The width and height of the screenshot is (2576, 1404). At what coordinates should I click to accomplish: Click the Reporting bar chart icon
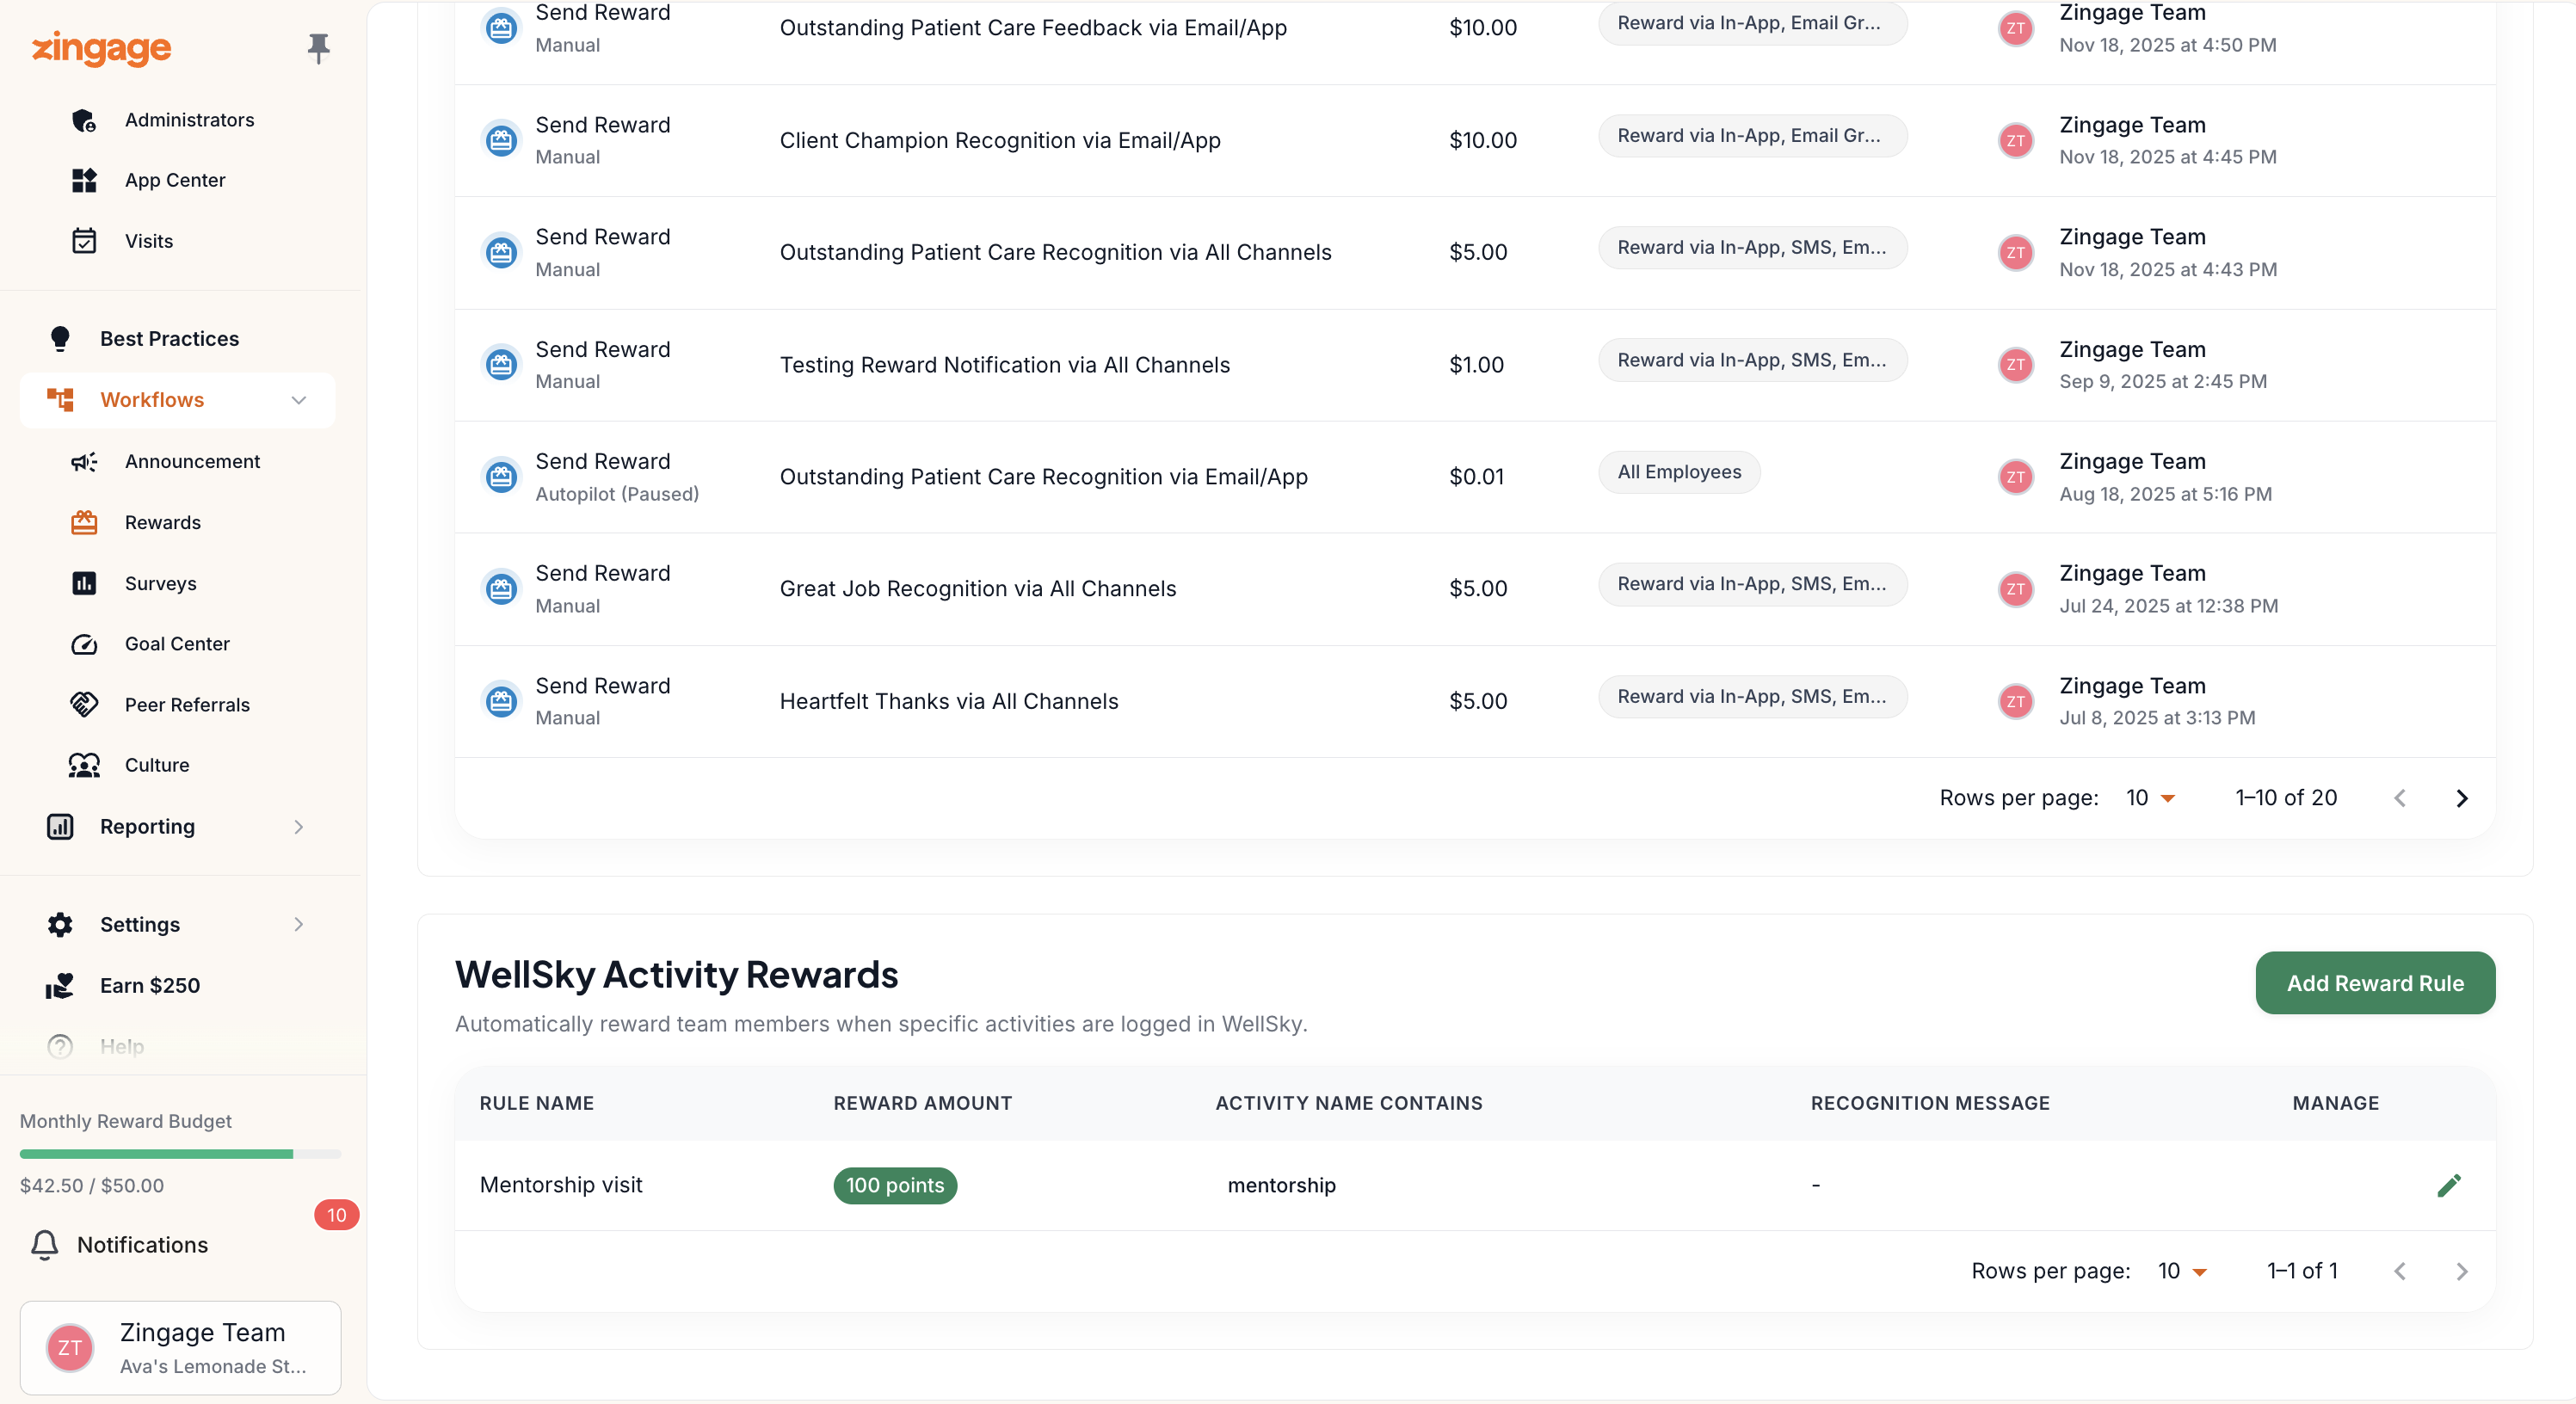pyautogui.click(x=60, y=827)
